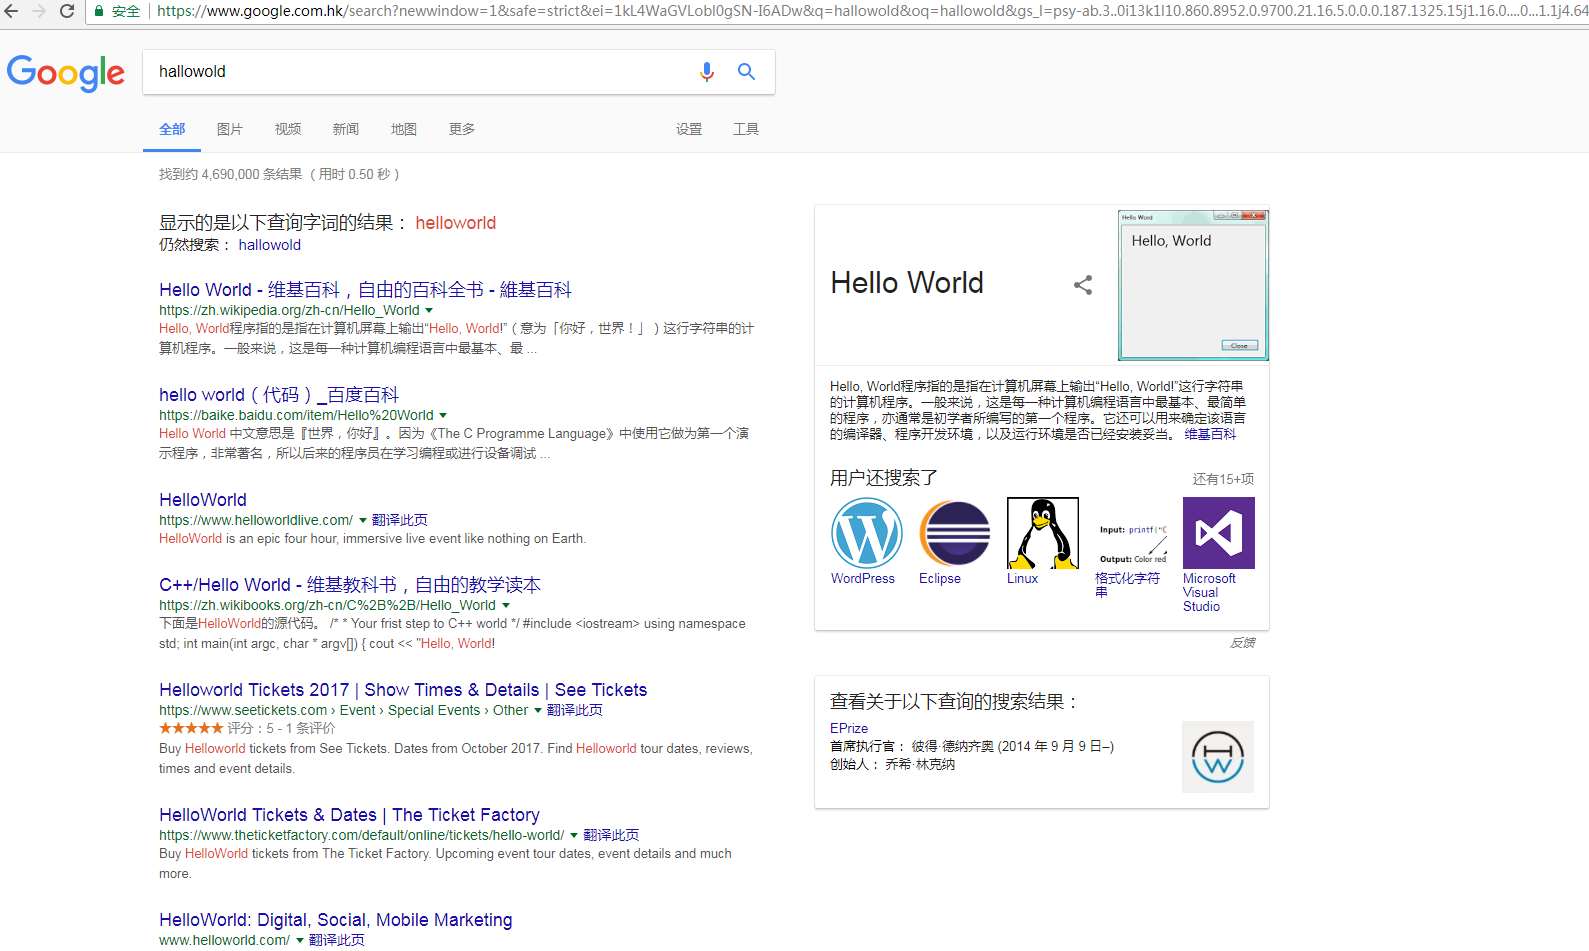Open the Linux penguin suggestion
The width and height of the screenshot is (1589, 951).
pos(1043,533)
